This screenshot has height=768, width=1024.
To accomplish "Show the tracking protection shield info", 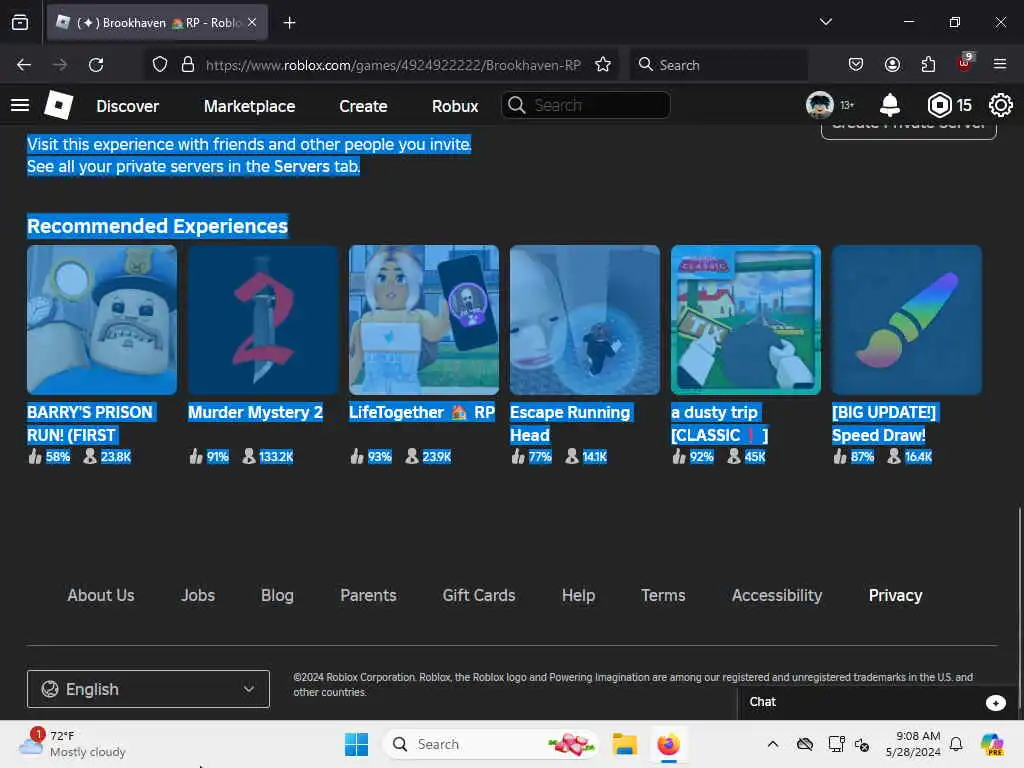I will click(160, 65).
